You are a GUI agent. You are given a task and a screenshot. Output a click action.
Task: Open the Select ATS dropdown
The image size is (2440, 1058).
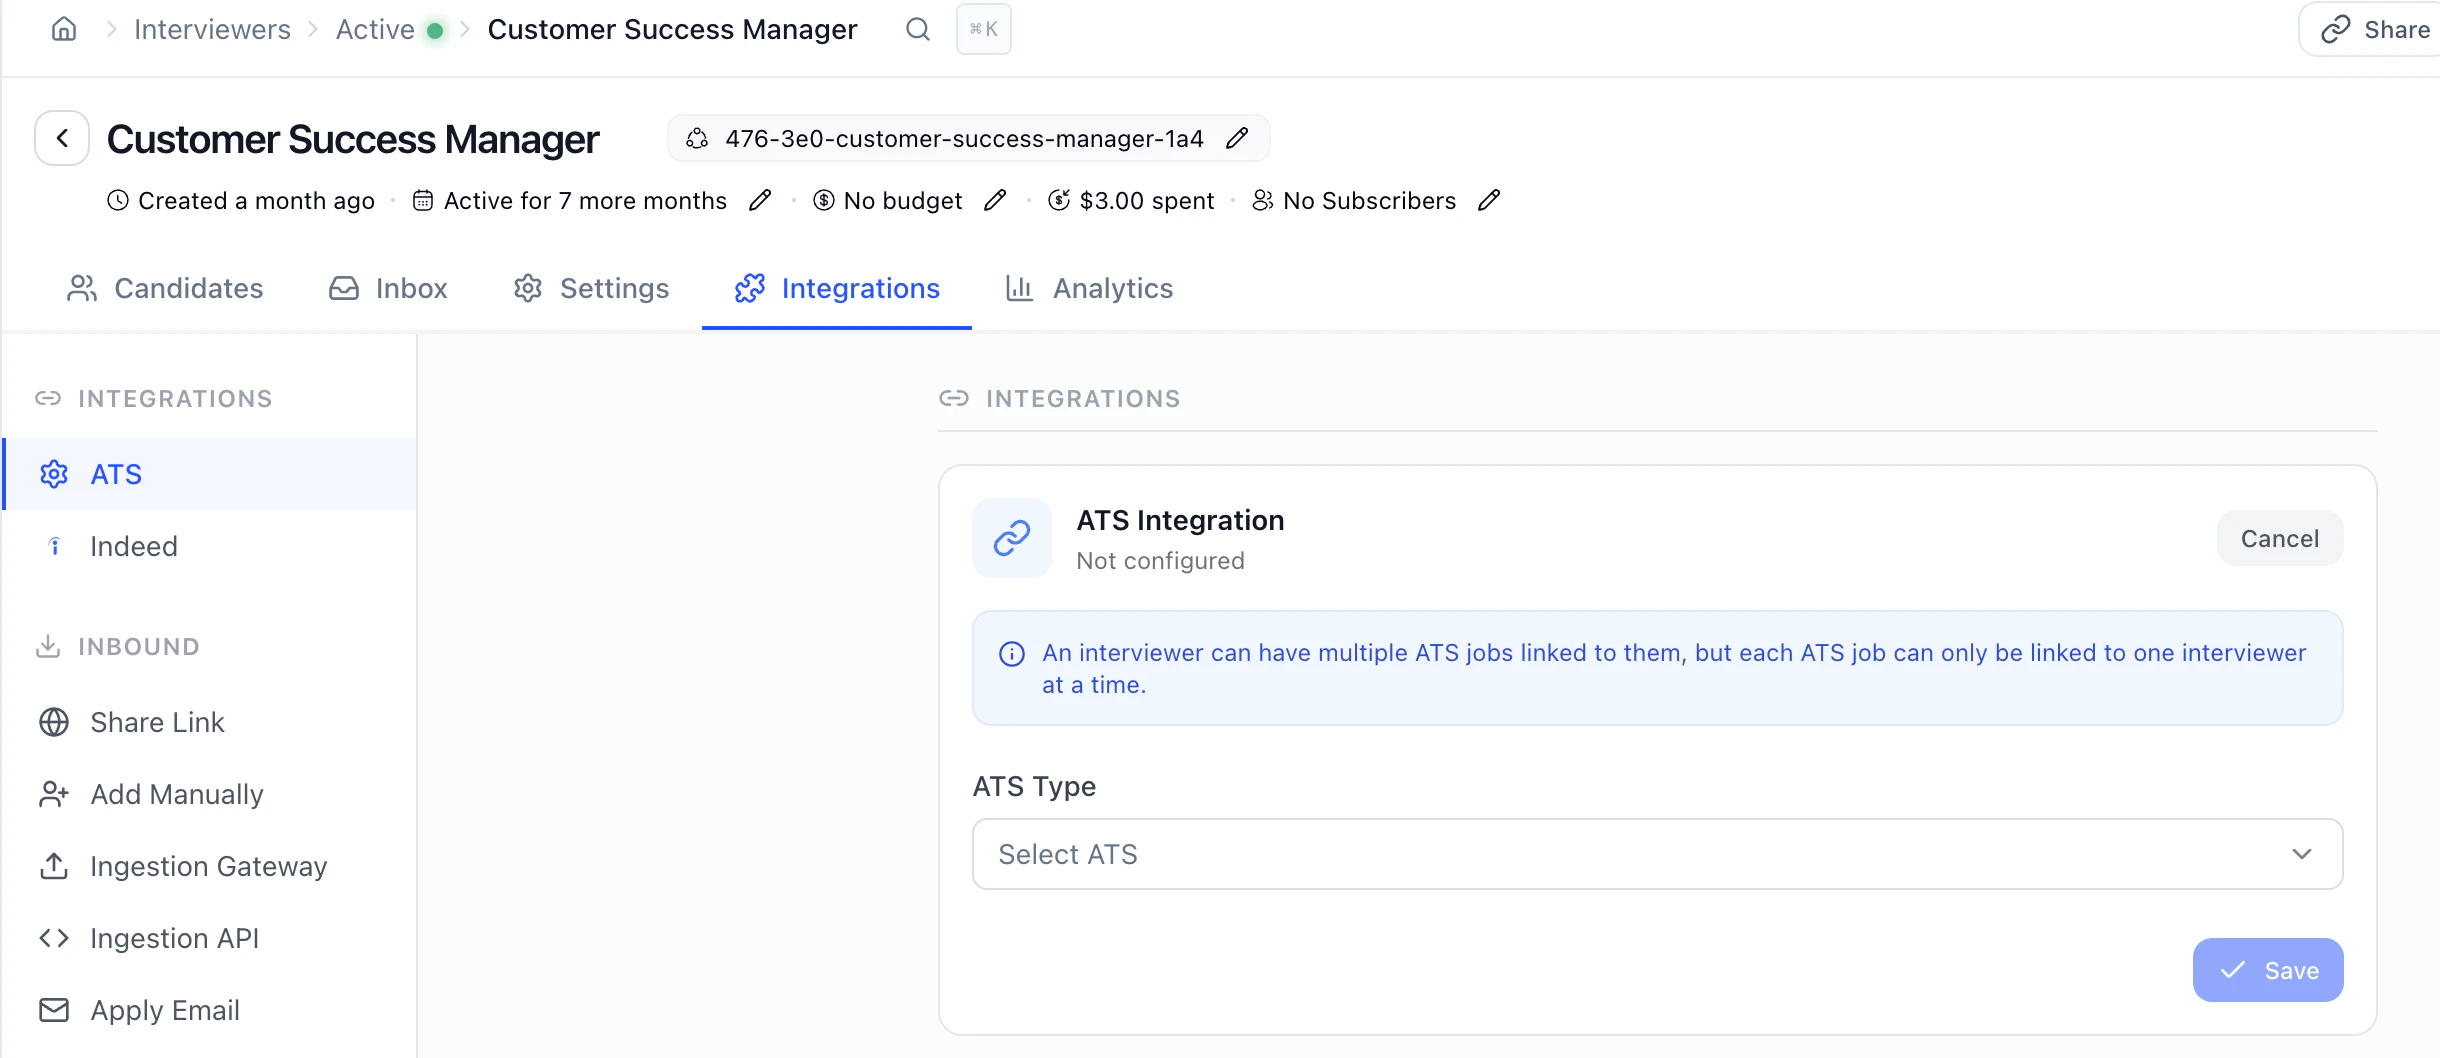pyautogui.click(x=1658, y=854)
